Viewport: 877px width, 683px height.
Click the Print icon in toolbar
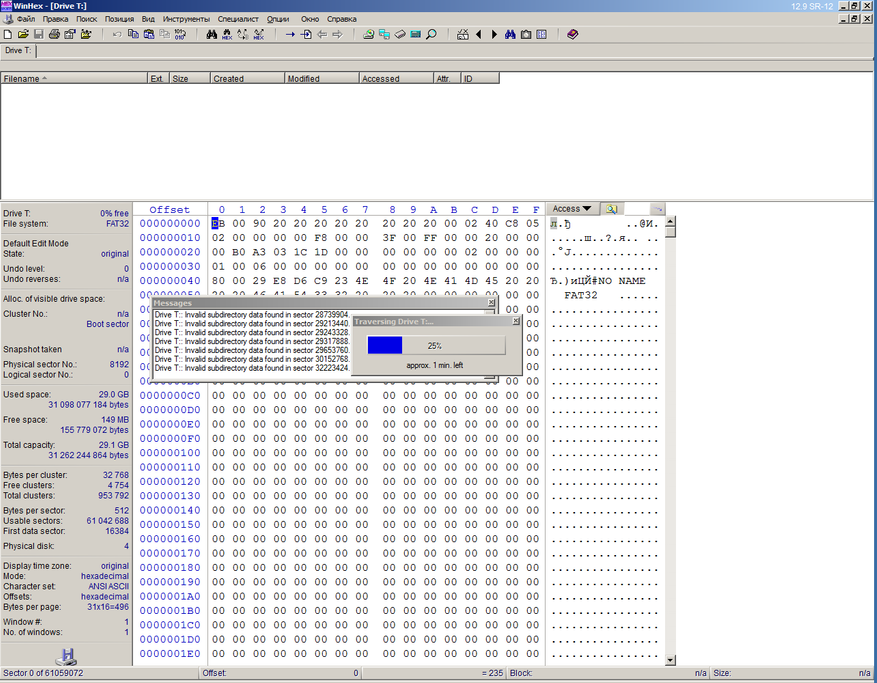pyautogui.click(x=54, y=34)
